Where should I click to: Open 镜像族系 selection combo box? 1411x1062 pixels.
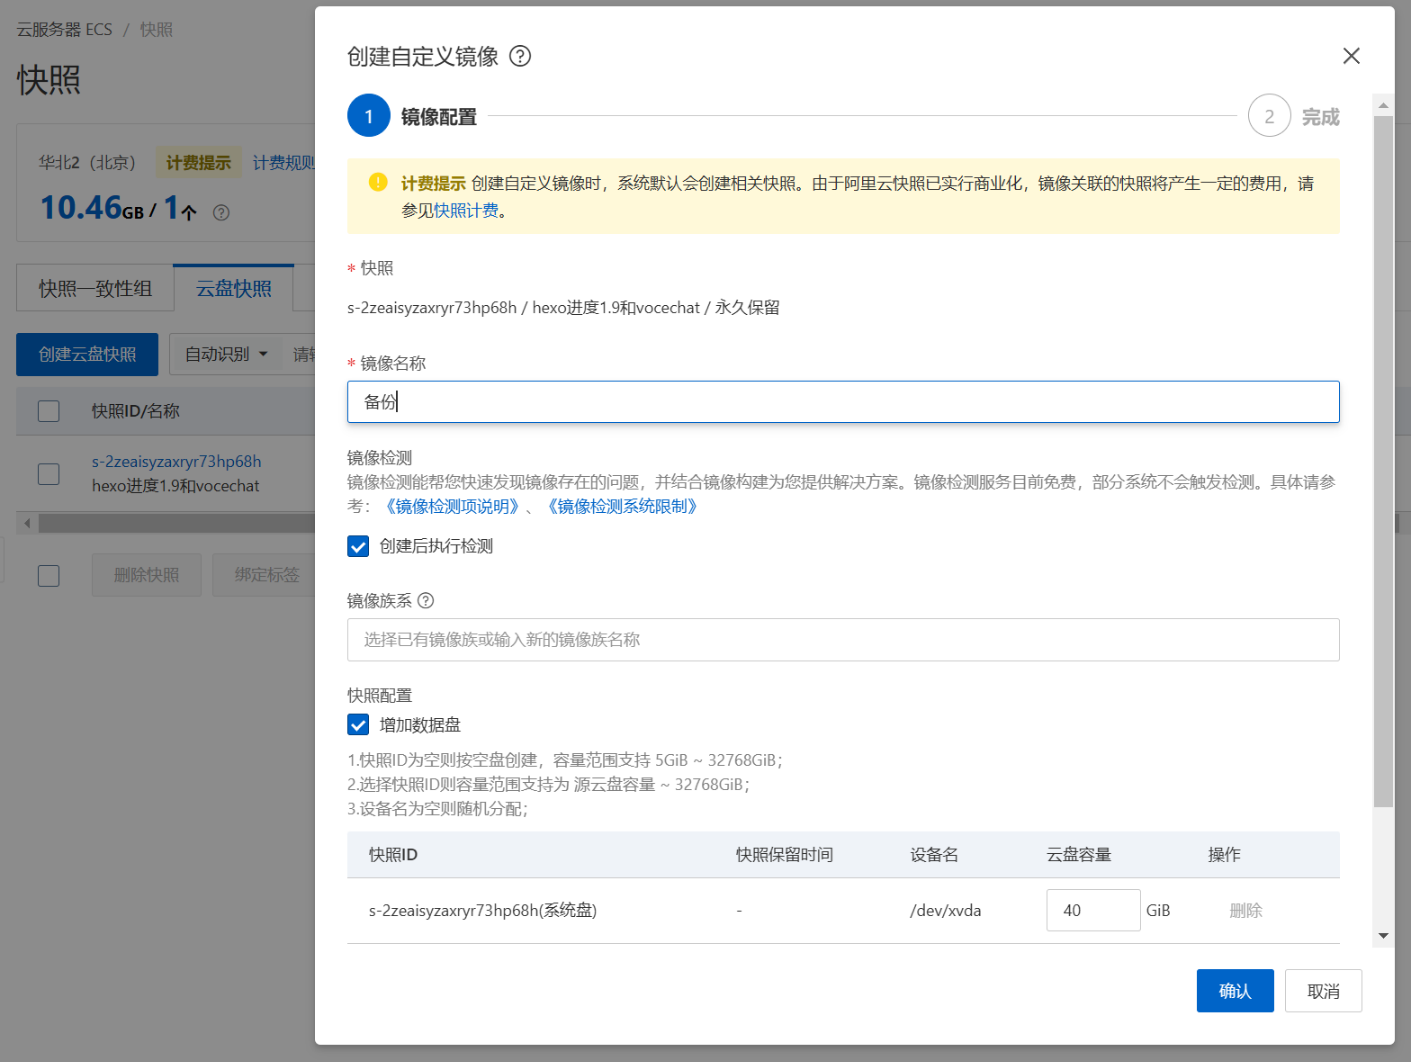pos(843,639)
